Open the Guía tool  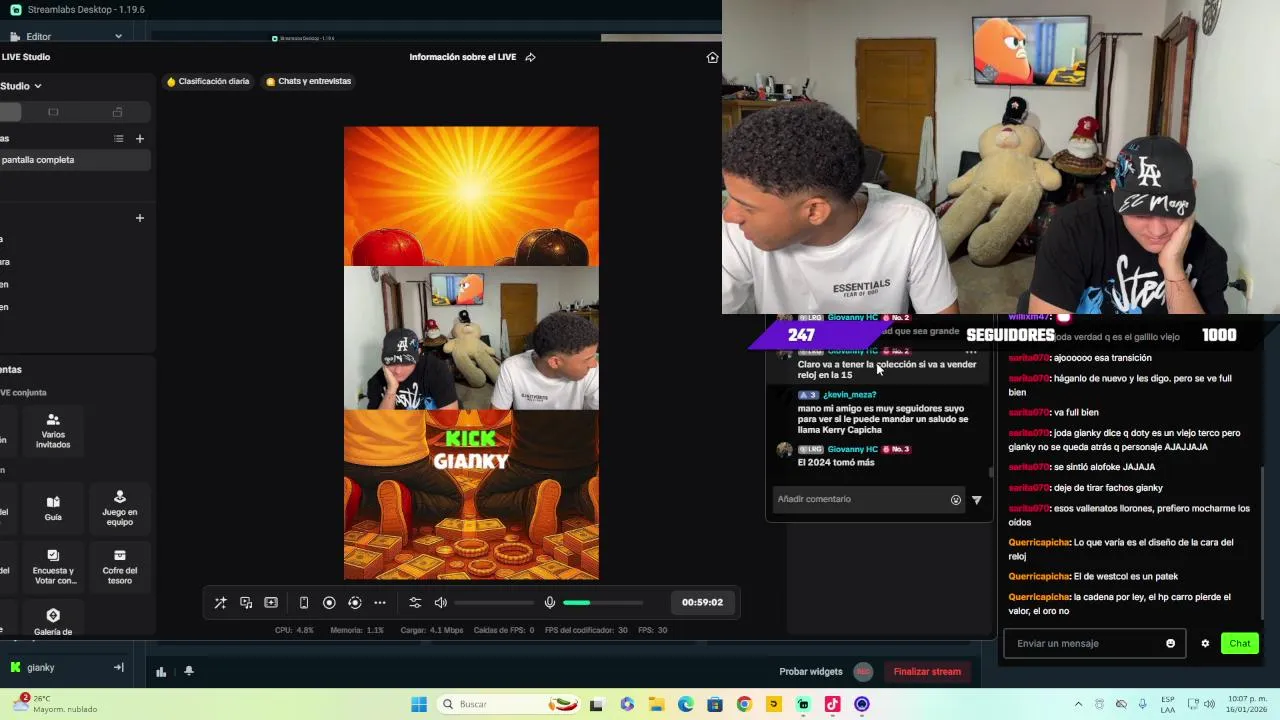click(x=53, y=508)
